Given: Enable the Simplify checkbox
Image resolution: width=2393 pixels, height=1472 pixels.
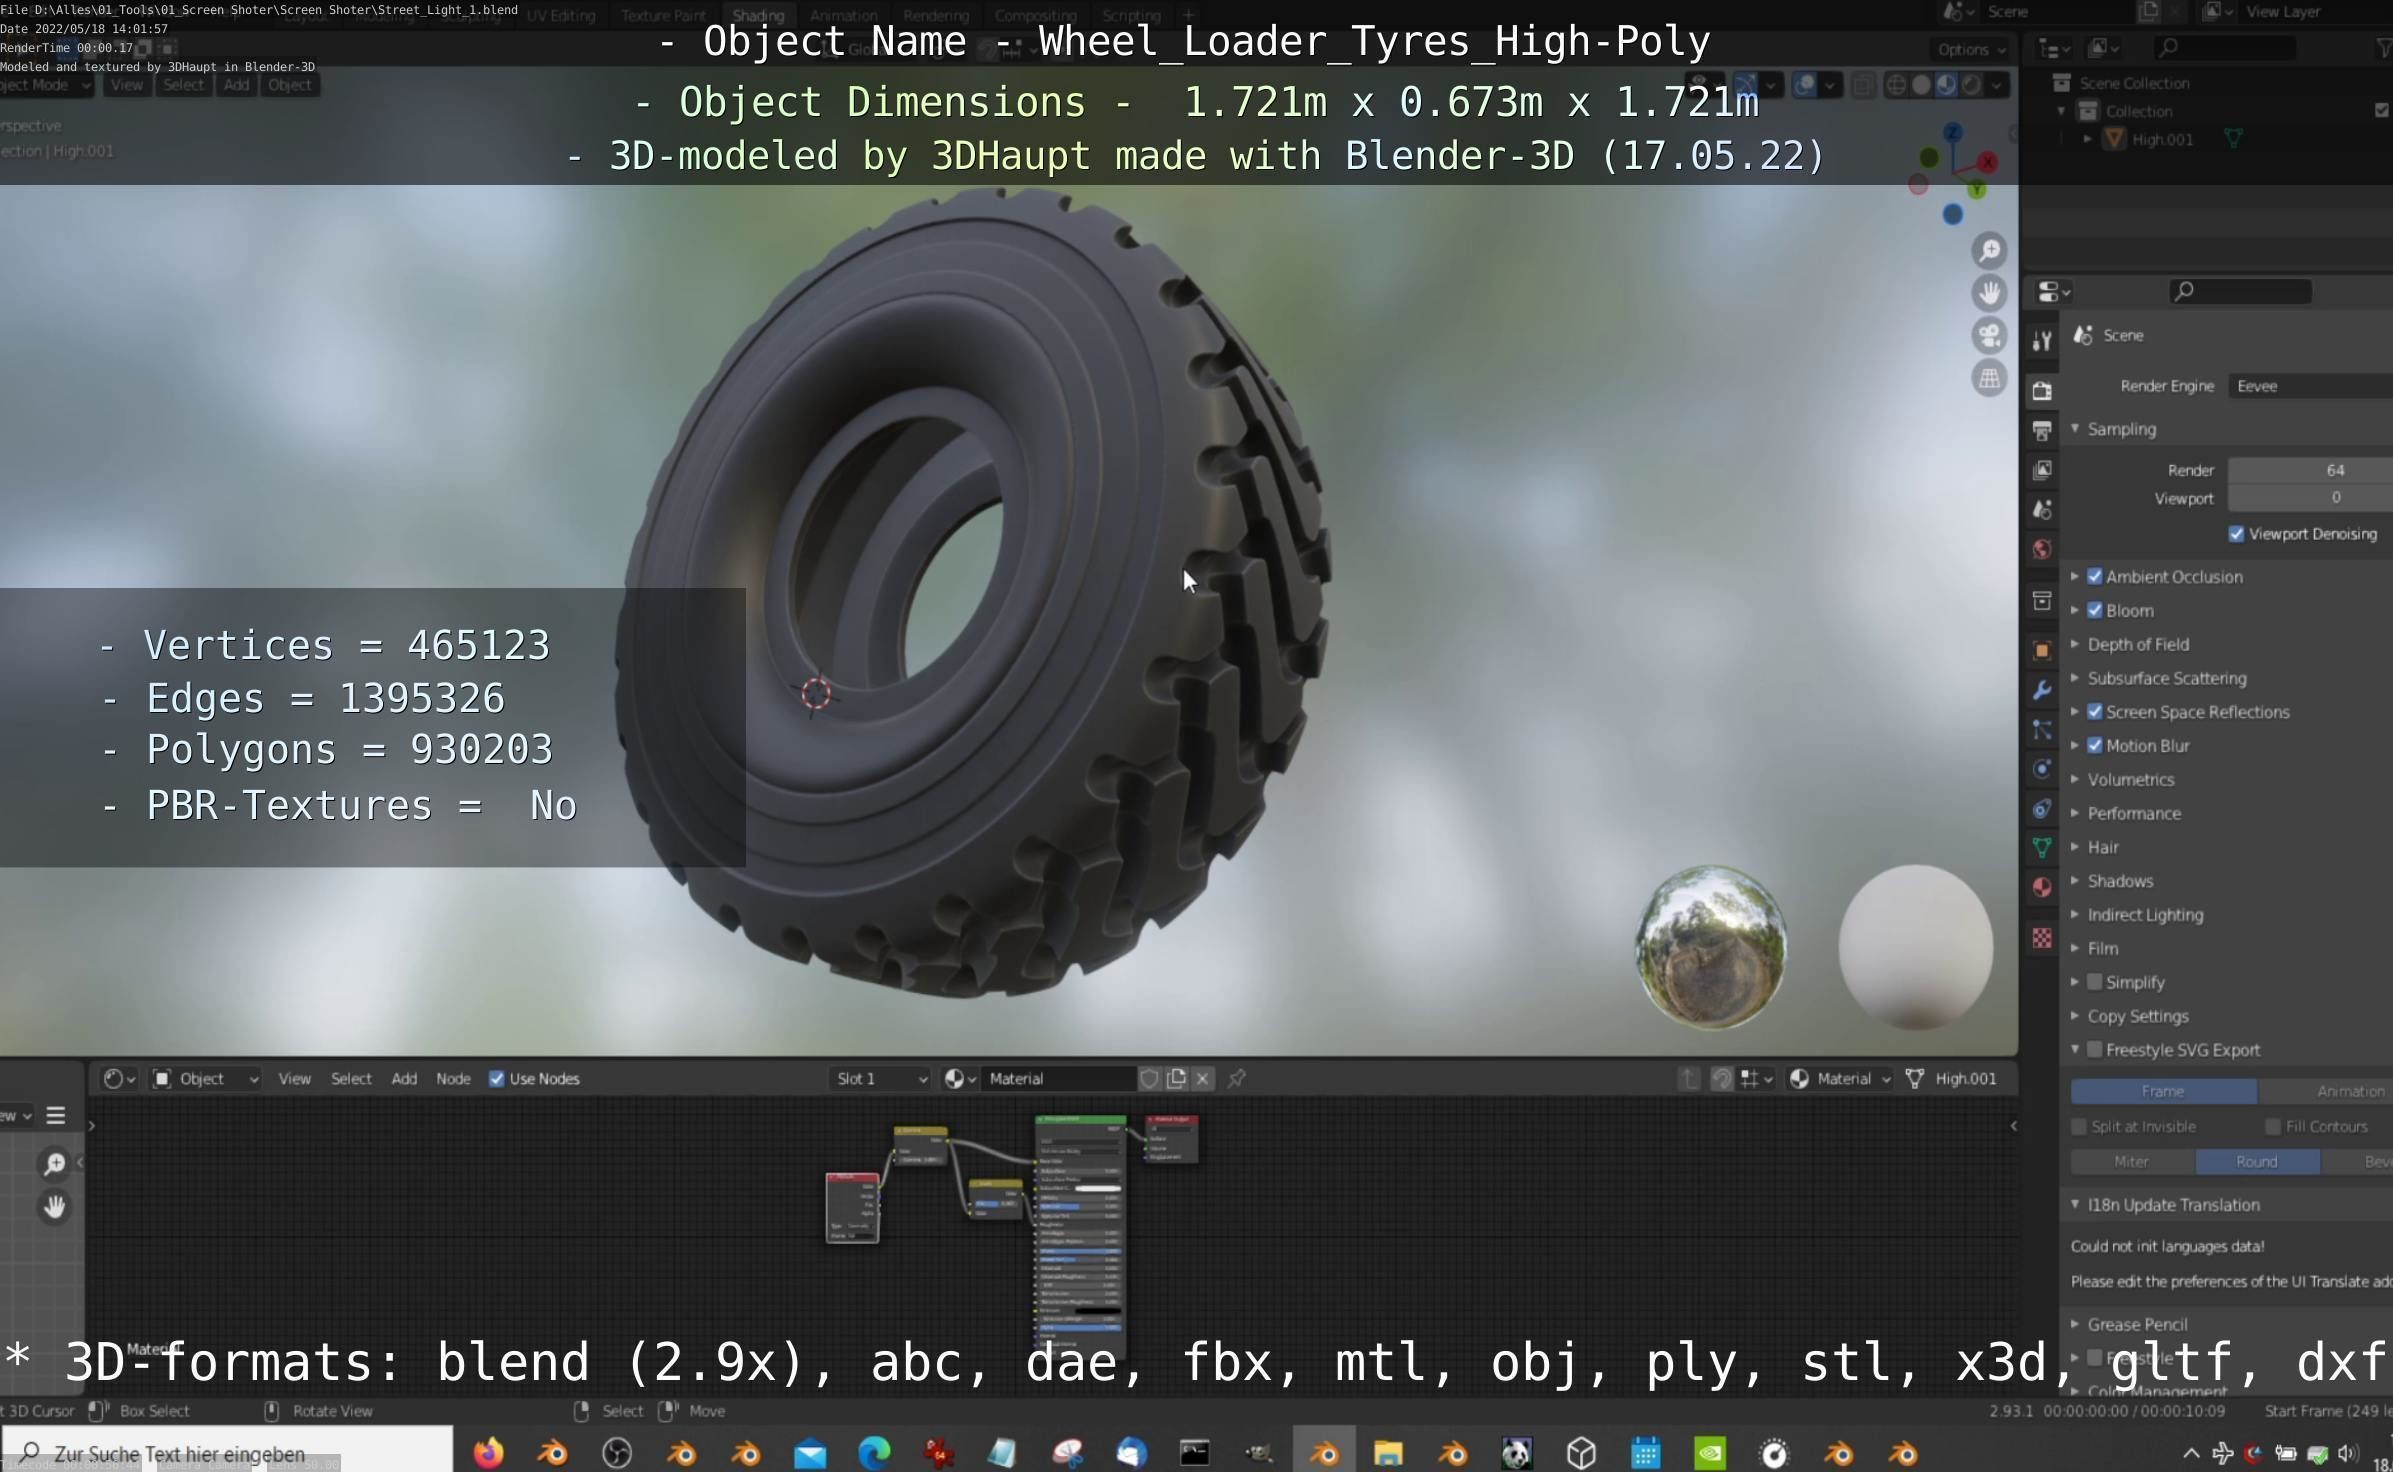Looking at the screenshot, I should (x=2094, y=982).
